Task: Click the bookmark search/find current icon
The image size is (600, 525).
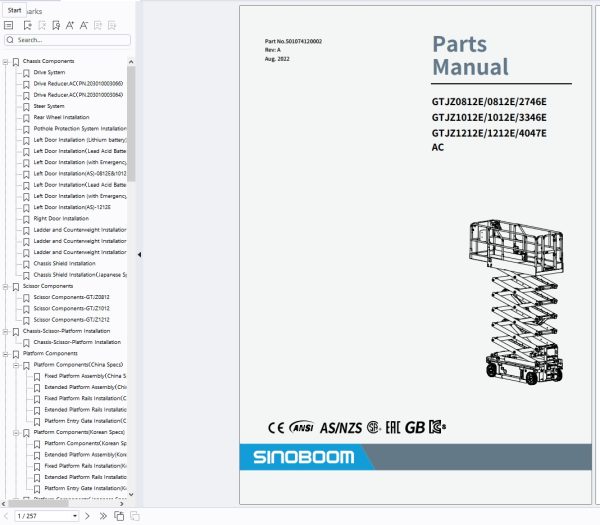Action: coord(56,26)
